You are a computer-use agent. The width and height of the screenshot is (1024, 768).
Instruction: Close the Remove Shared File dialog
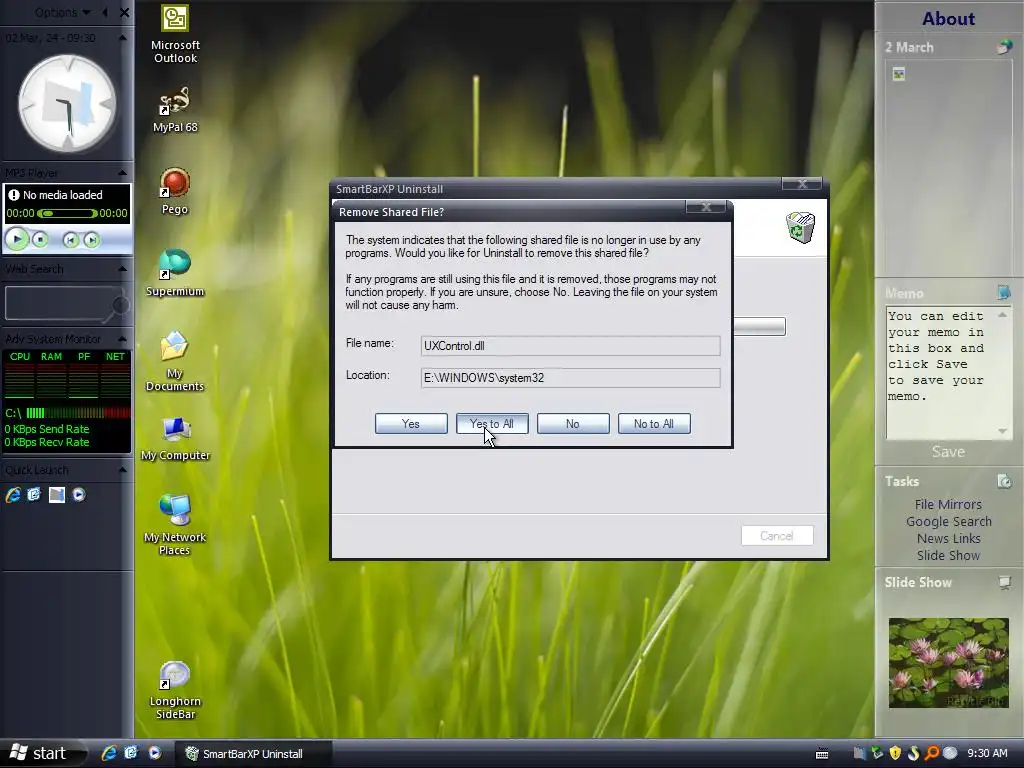tap(706, 207)
